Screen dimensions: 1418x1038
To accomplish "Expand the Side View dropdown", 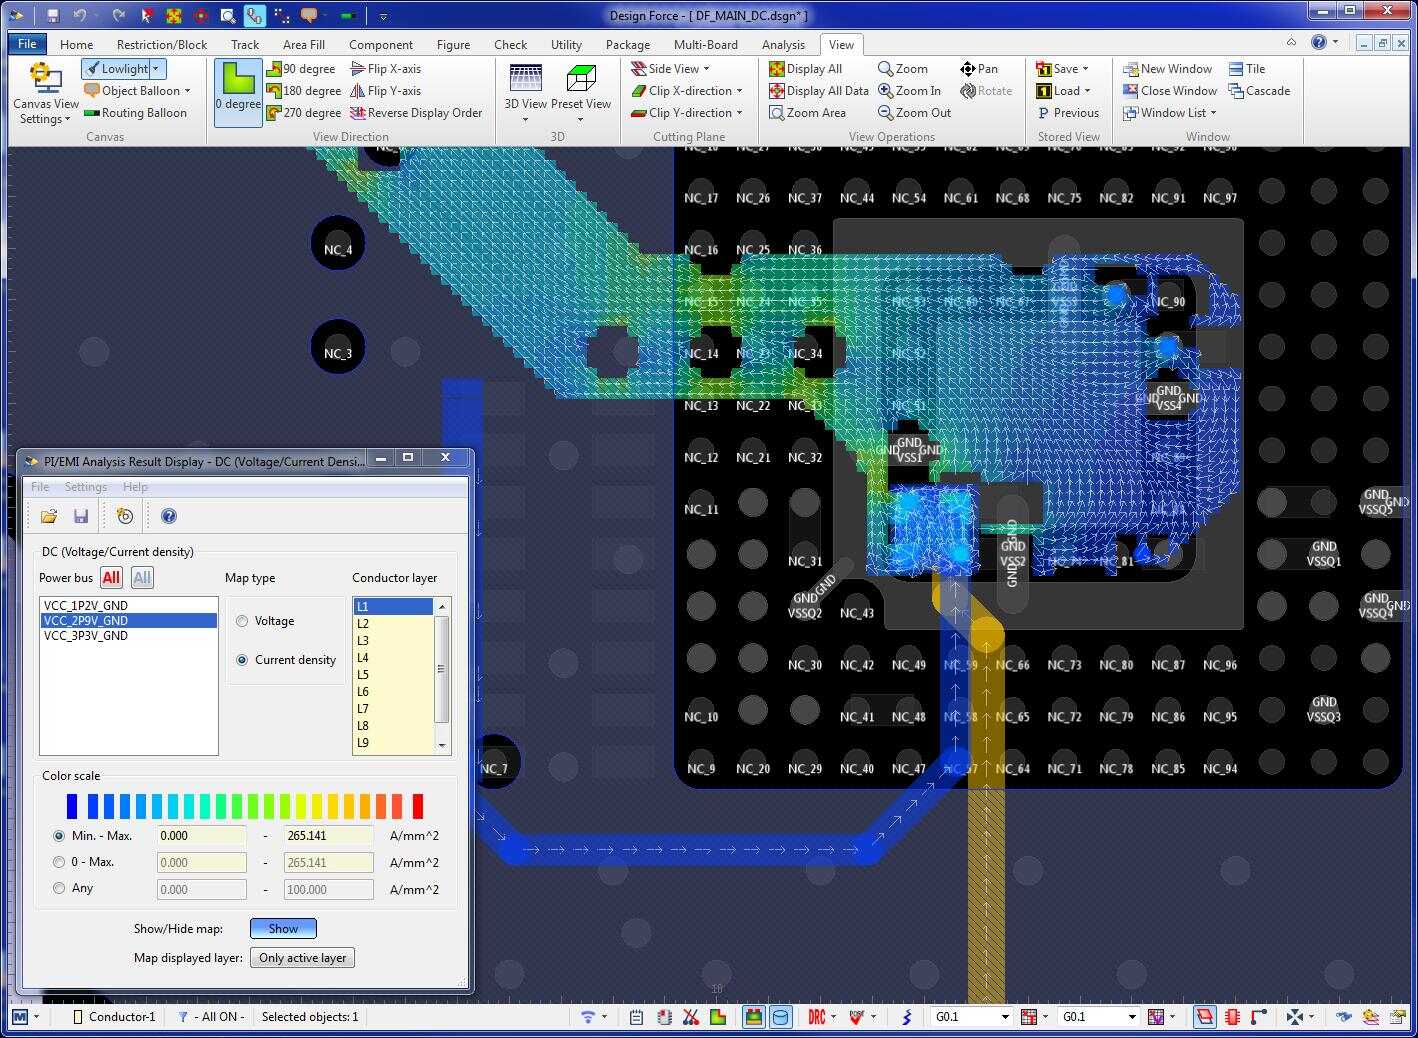I will point(706,69).
